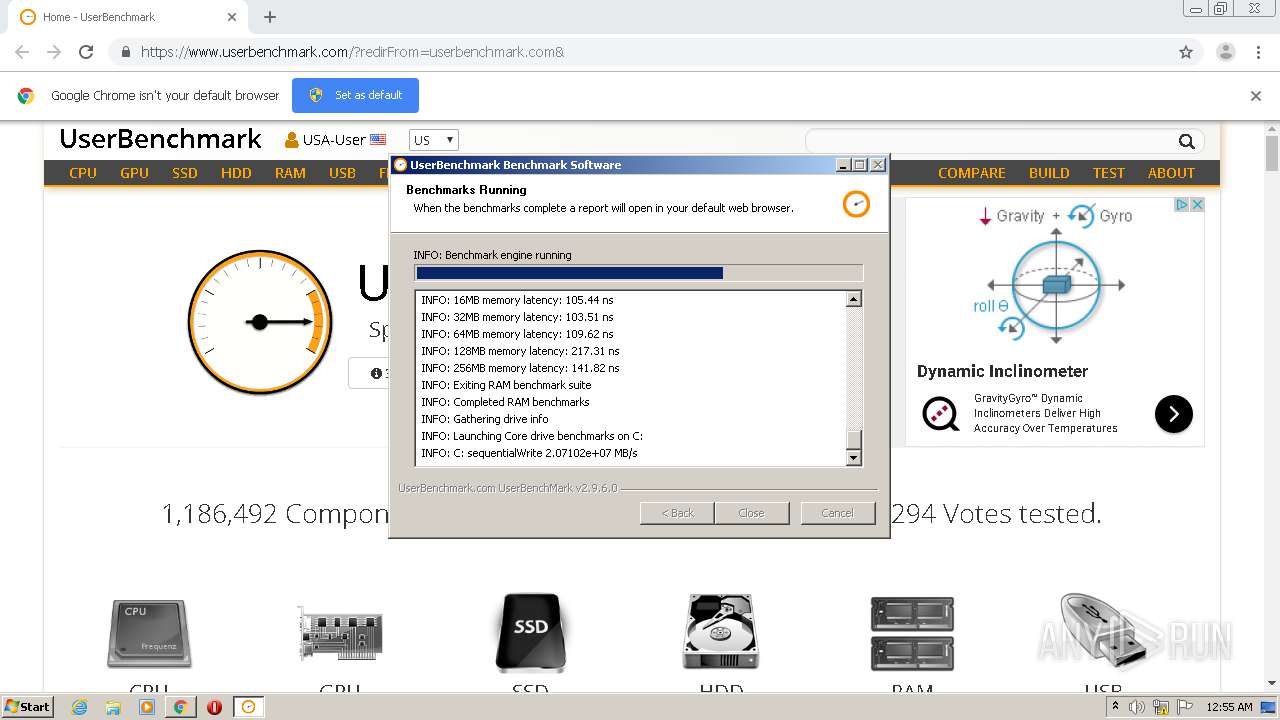The width and height of the screenshot is (1280, 720).
Task: Click Back button in benchmark dialog
Action: [677, 513]
